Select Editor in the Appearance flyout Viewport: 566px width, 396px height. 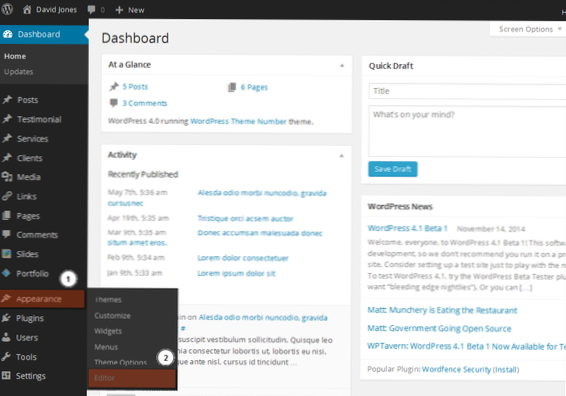point(132,378)
